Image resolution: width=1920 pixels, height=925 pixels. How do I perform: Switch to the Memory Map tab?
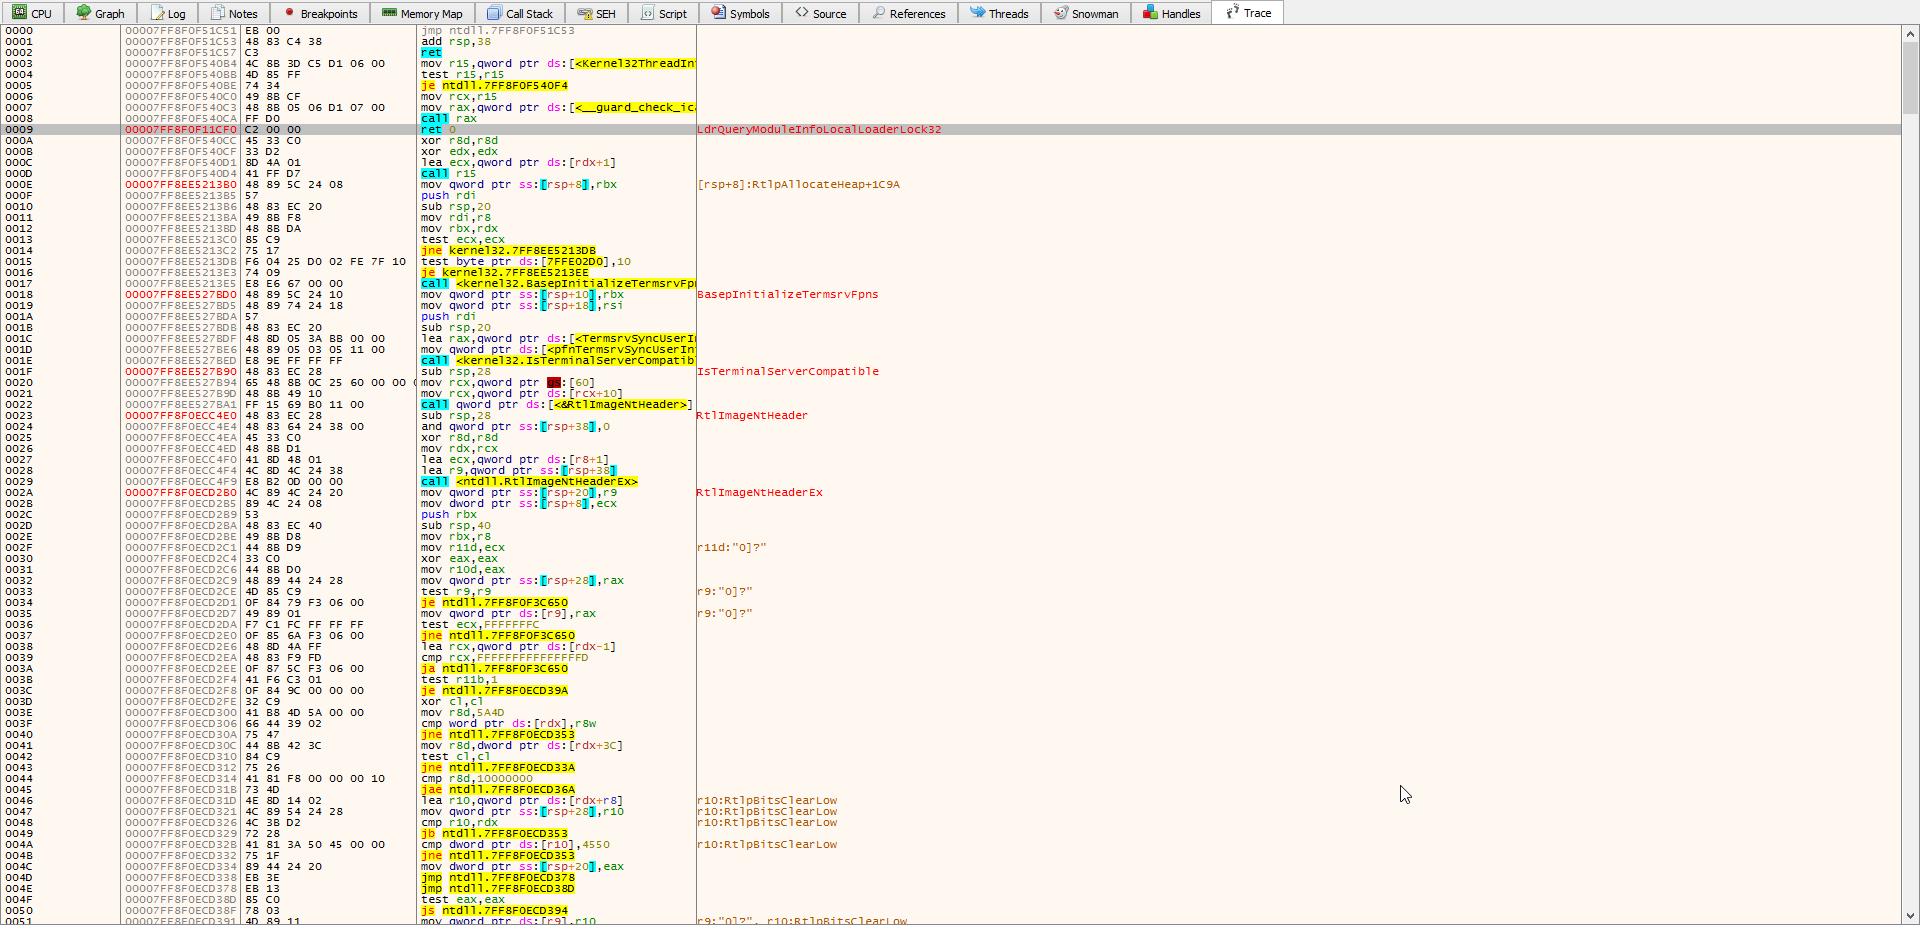point(422,13)
